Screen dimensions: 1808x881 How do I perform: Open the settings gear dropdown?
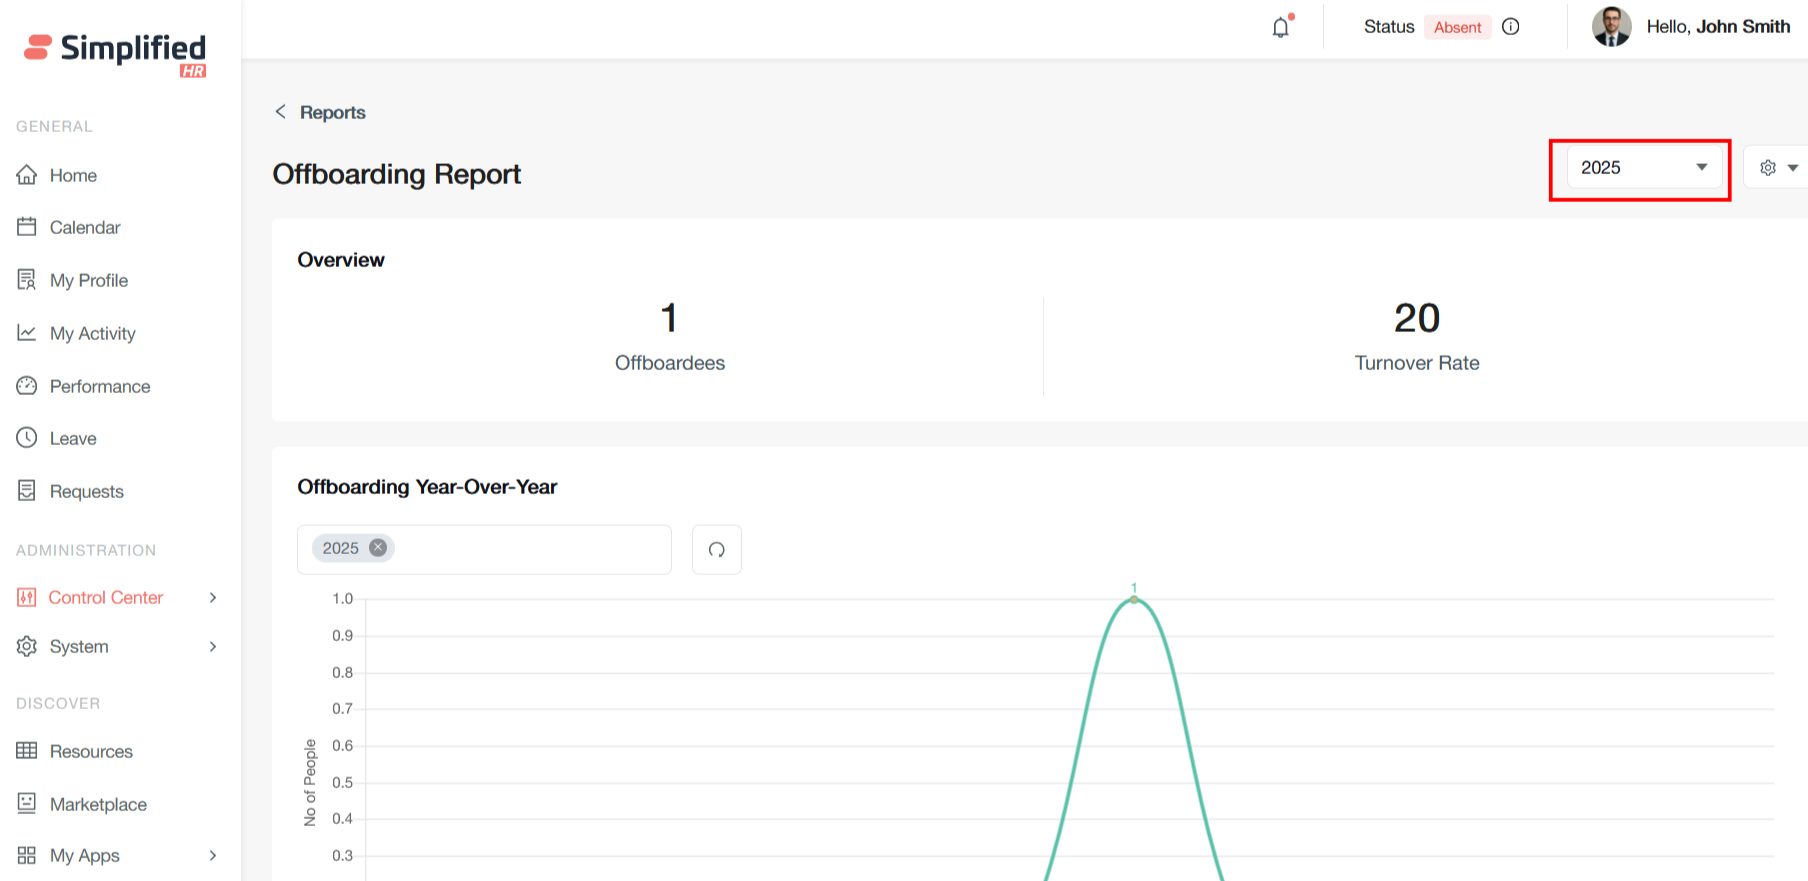(x=1777, y=168)
